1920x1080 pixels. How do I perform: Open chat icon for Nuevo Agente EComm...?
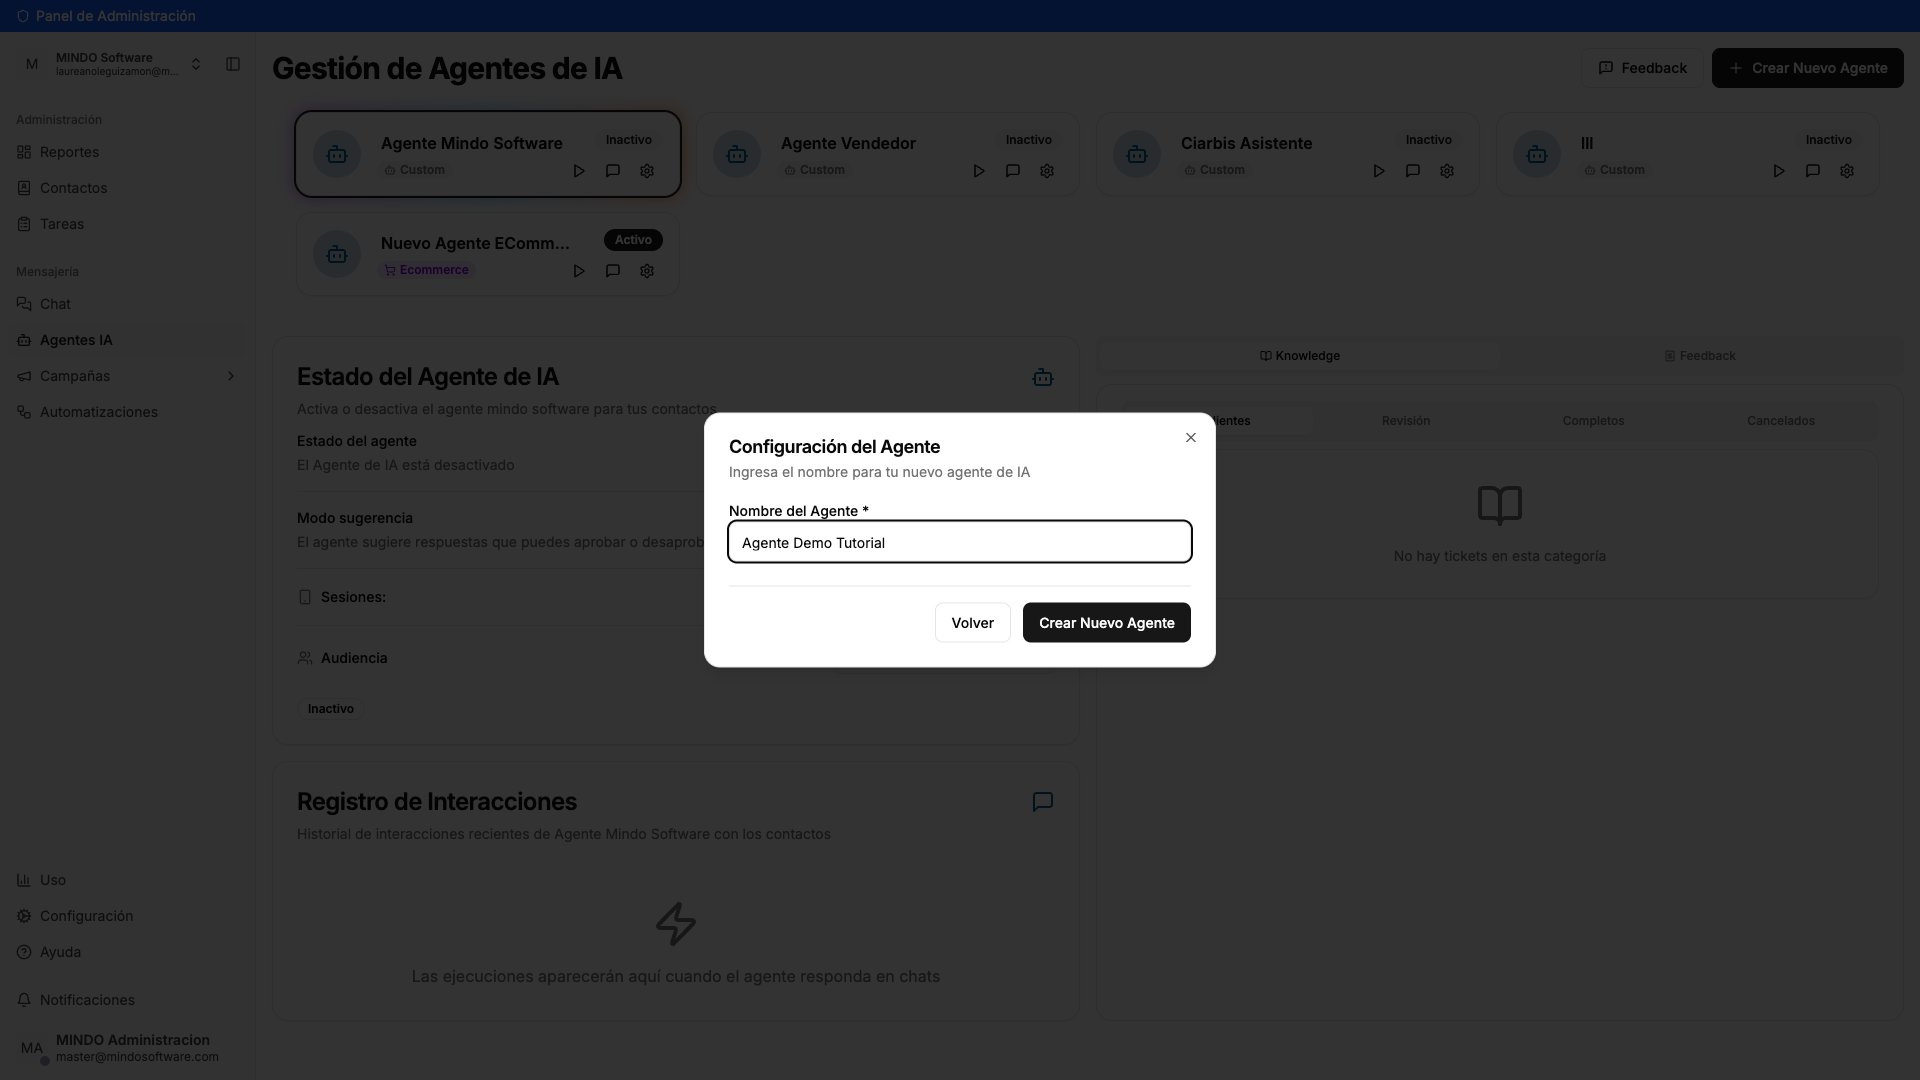[x=613, y=271]
